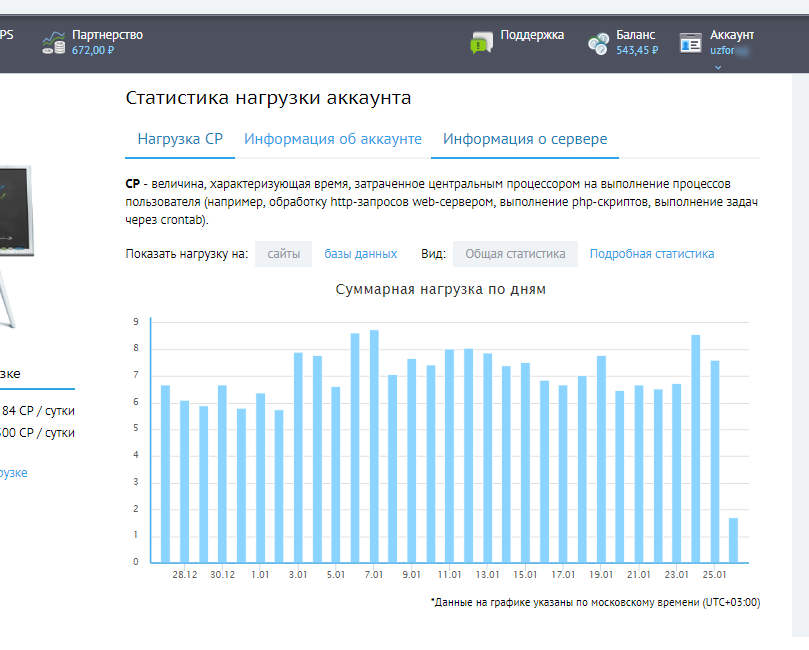View the balance amount 543,45 ₽
809x650 pixels.
[x=637, y=50]
